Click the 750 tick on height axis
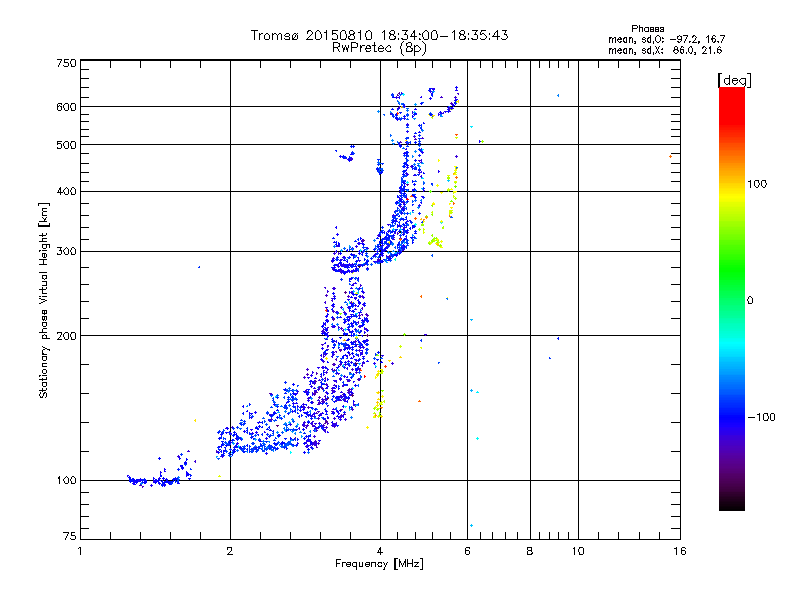 click(66, 63)
